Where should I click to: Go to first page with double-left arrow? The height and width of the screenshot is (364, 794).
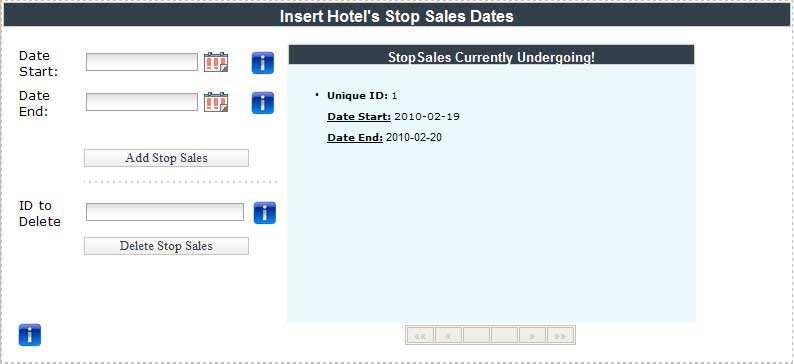click(420, 336)
